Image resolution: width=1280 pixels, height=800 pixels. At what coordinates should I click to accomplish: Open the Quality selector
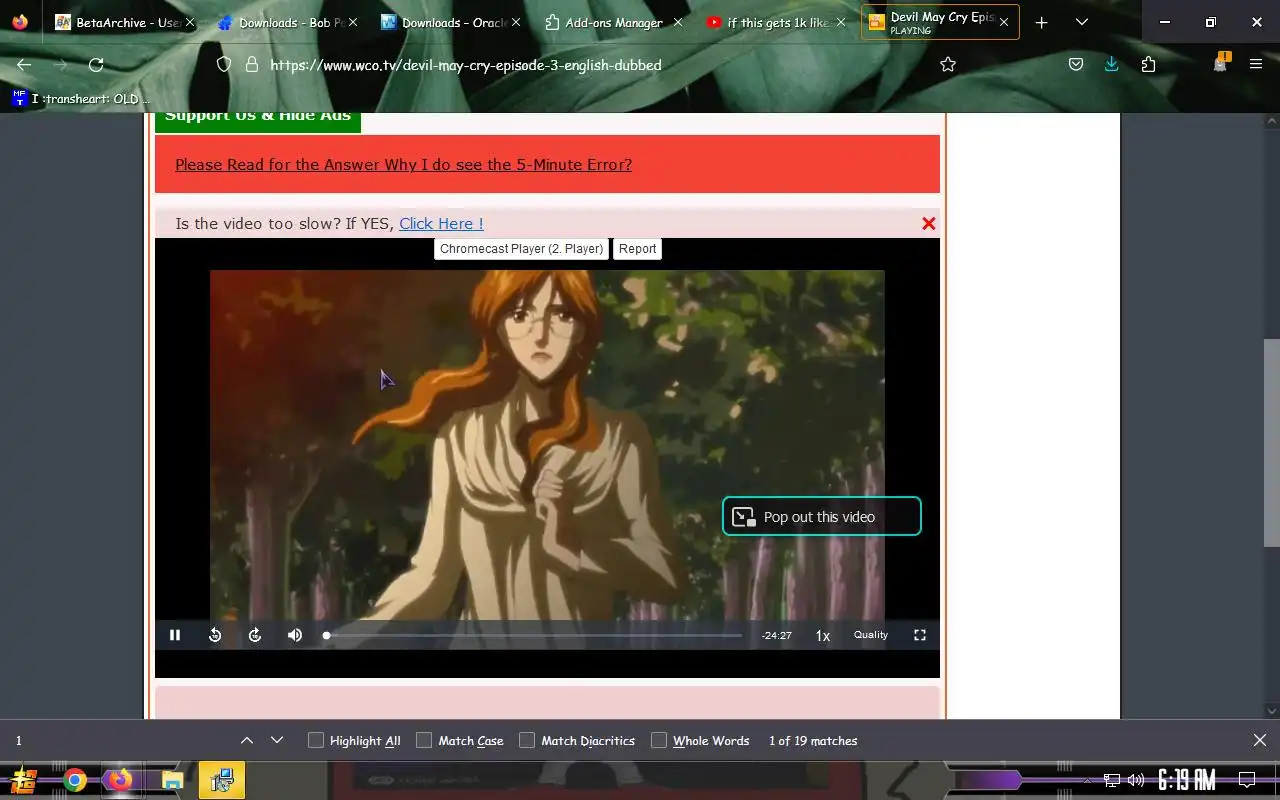point(871,635)
